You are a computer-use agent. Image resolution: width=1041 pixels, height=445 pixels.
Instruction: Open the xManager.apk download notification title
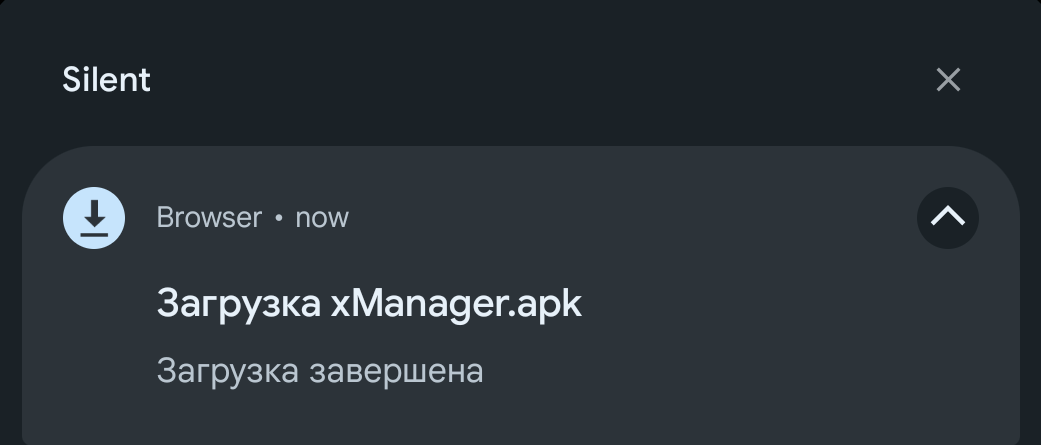point(369,304)
